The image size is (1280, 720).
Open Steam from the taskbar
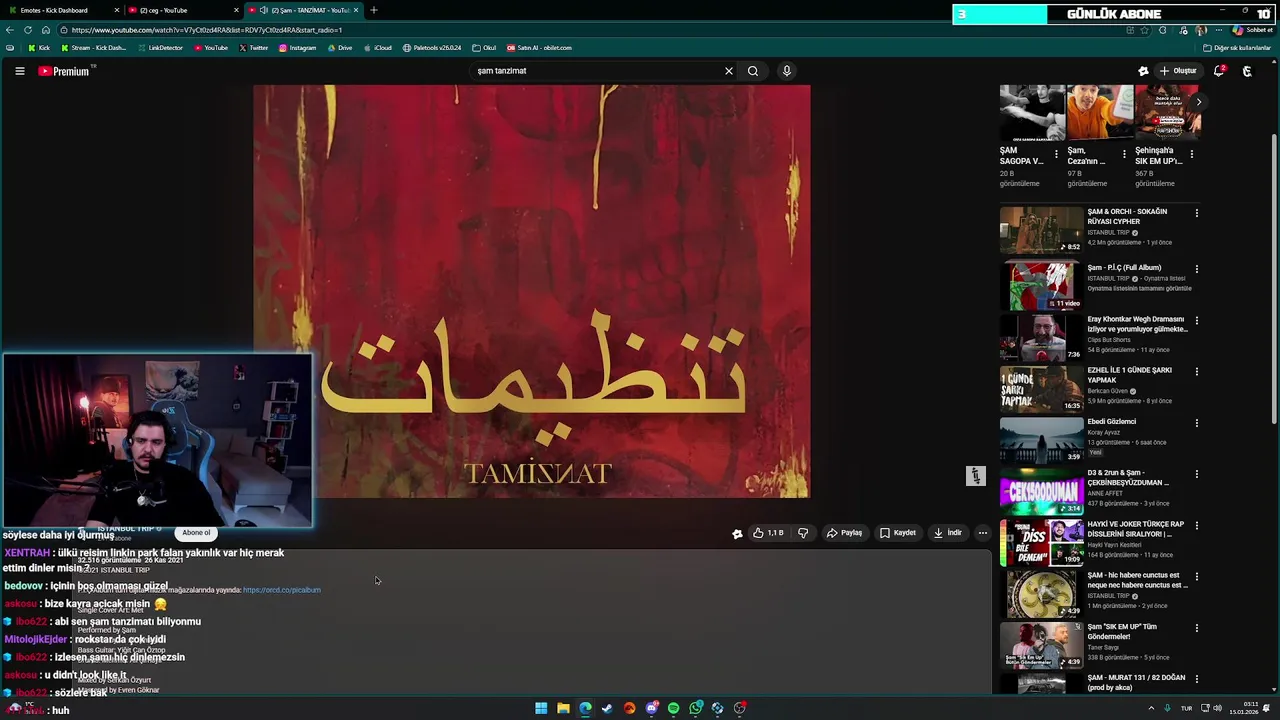(x=607, y=708)
